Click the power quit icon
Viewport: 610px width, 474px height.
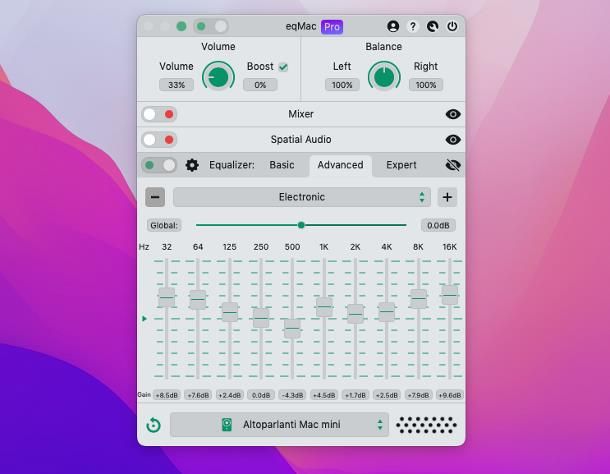(x=452, y=26)
